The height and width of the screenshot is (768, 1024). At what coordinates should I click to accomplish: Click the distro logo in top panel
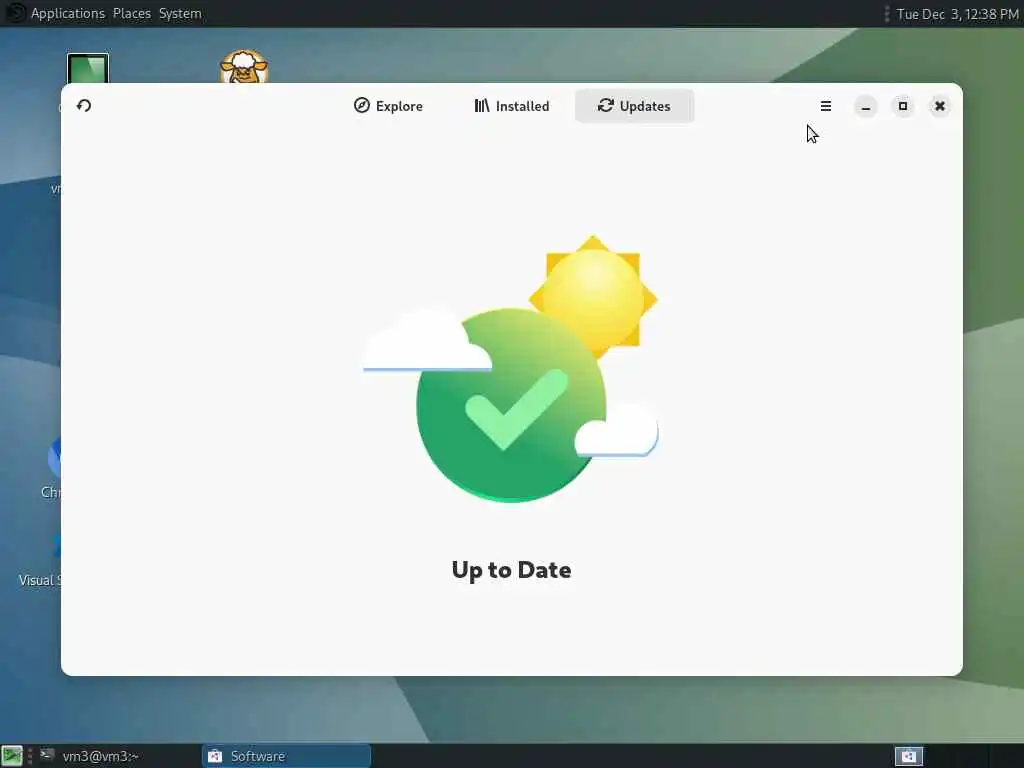pos(14,13)
